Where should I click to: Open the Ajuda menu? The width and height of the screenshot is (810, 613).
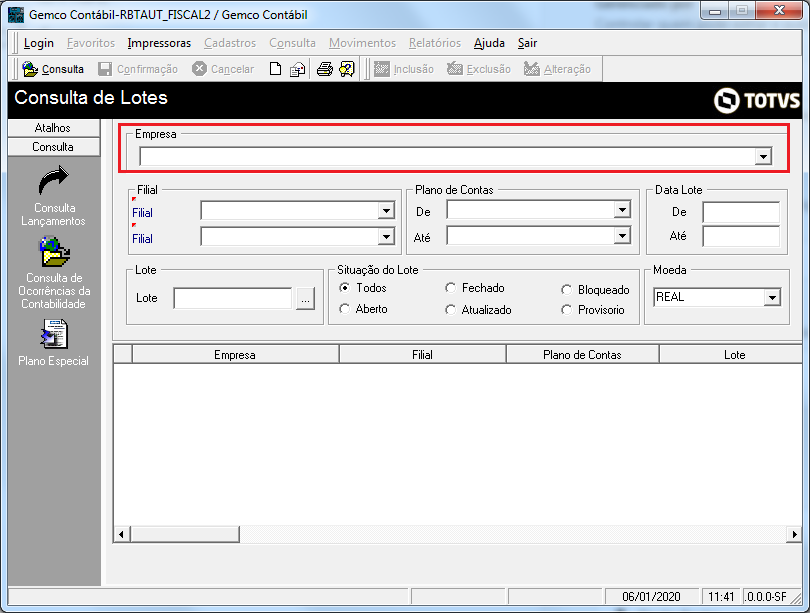click(489, 43)
